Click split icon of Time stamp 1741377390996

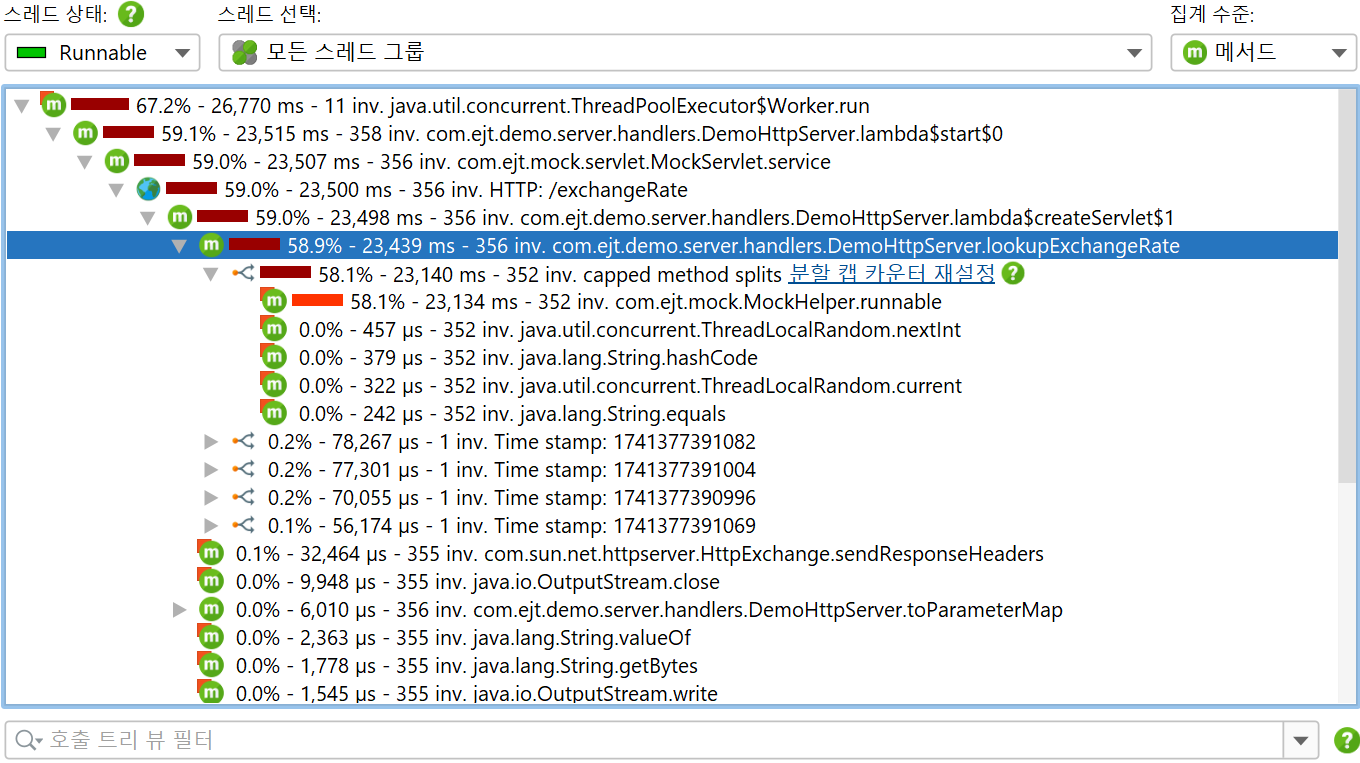coord(243,497)
